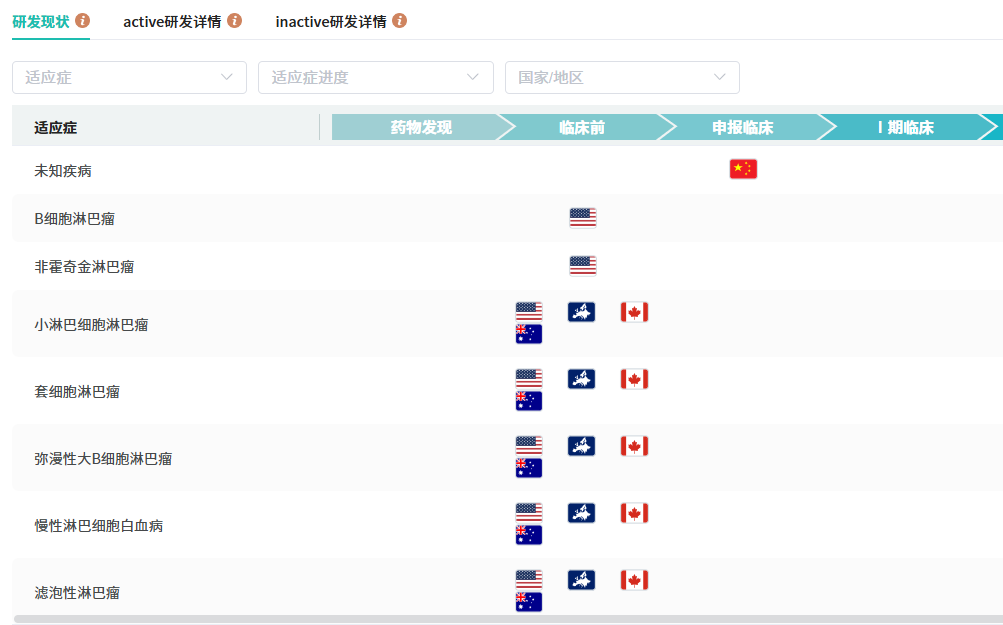Click the Australia flag in 弥漫性大B细胞淋巴瘤 row

[x=529, y=468]
